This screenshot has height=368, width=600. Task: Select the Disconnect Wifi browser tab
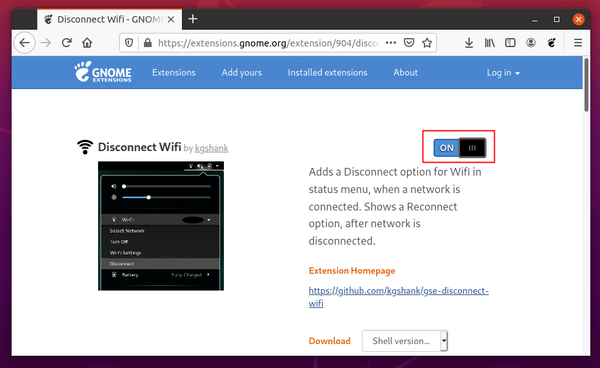click(109, 19)
